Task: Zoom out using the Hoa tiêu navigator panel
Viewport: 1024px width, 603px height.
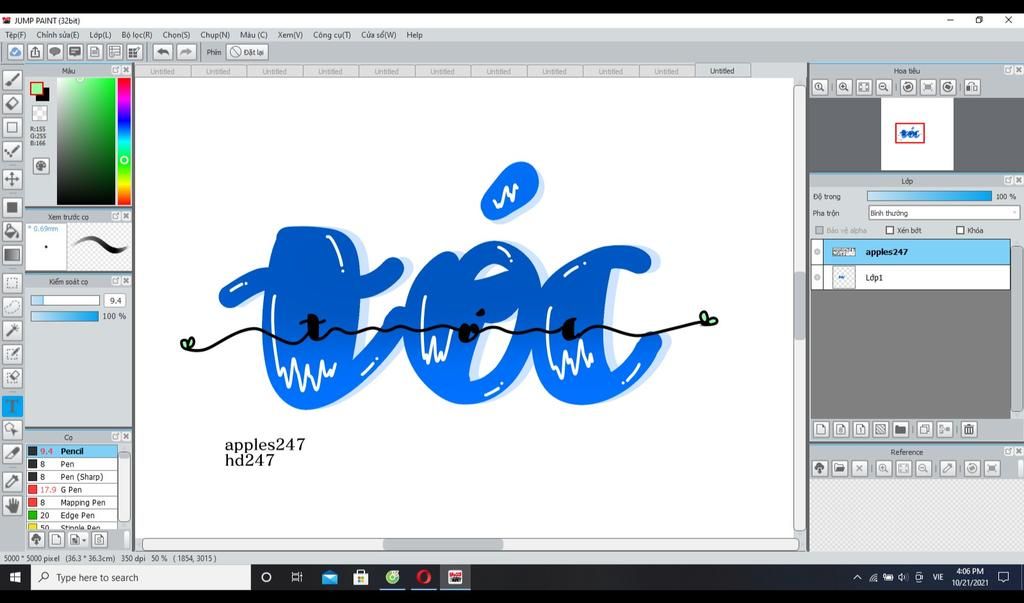Action: click(884, 87)
